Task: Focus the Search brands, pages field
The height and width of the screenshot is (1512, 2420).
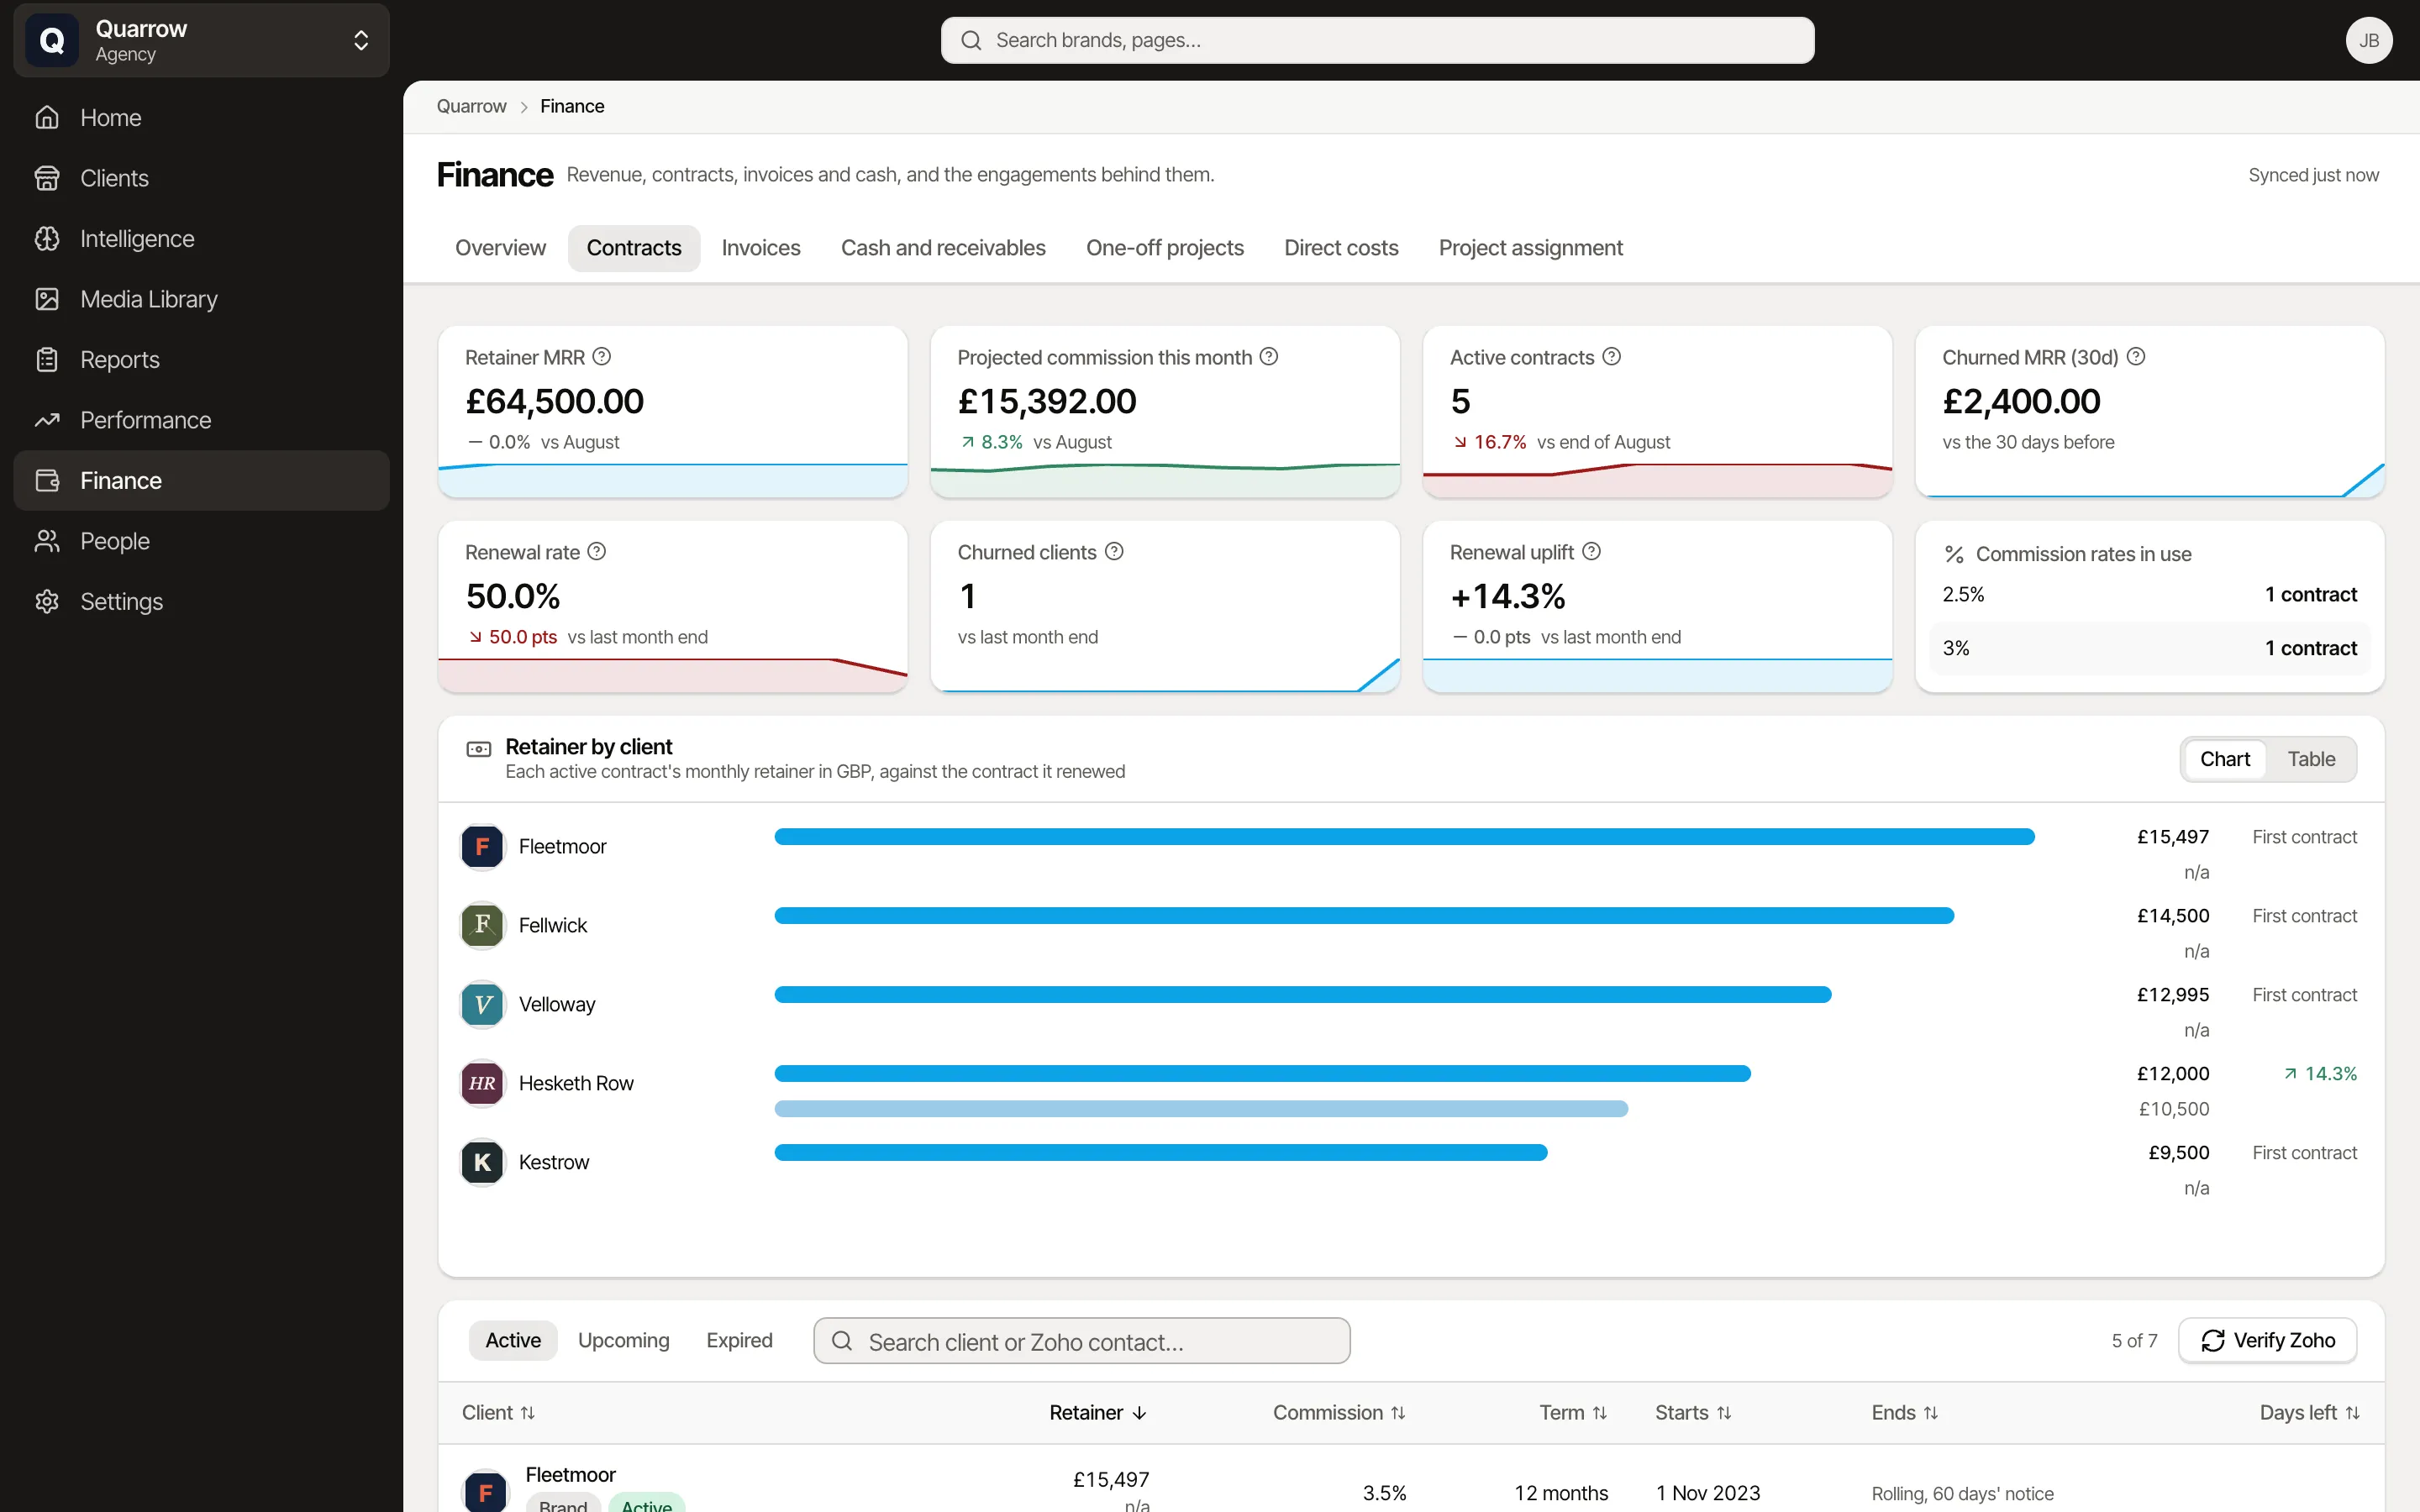Action: pos(1377,40)
